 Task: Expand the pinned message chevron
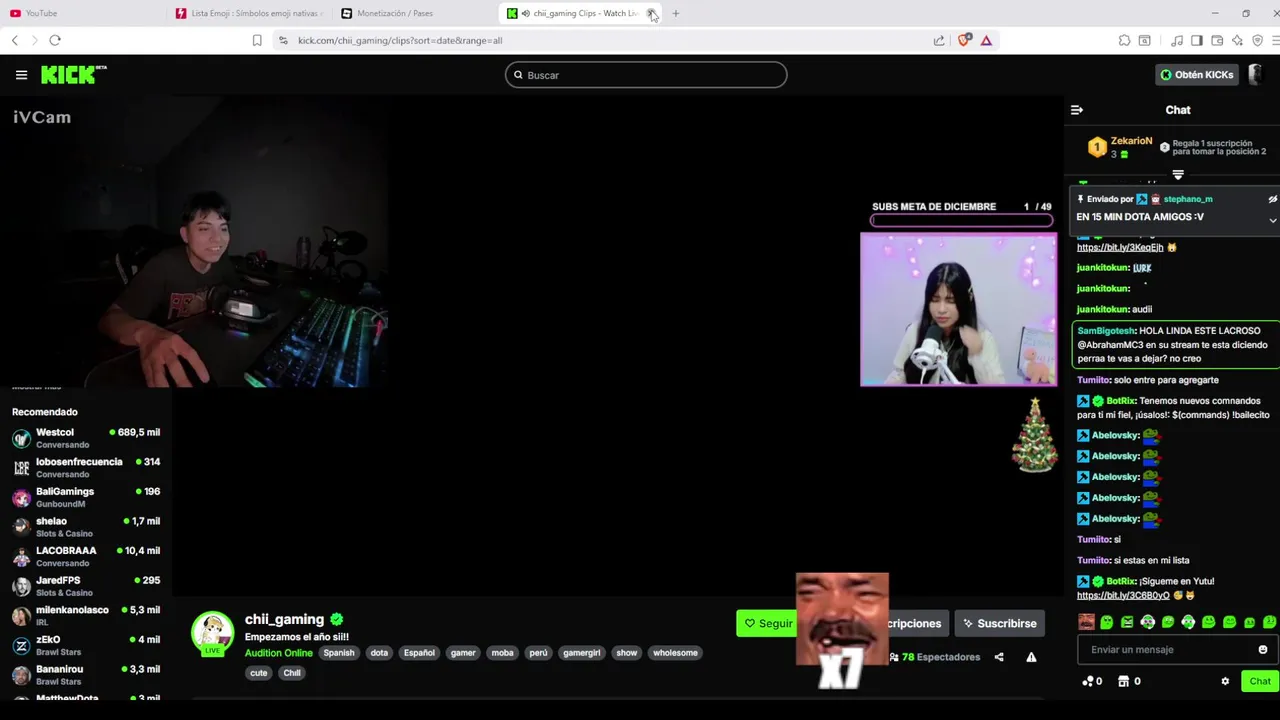click(1272, 221)
